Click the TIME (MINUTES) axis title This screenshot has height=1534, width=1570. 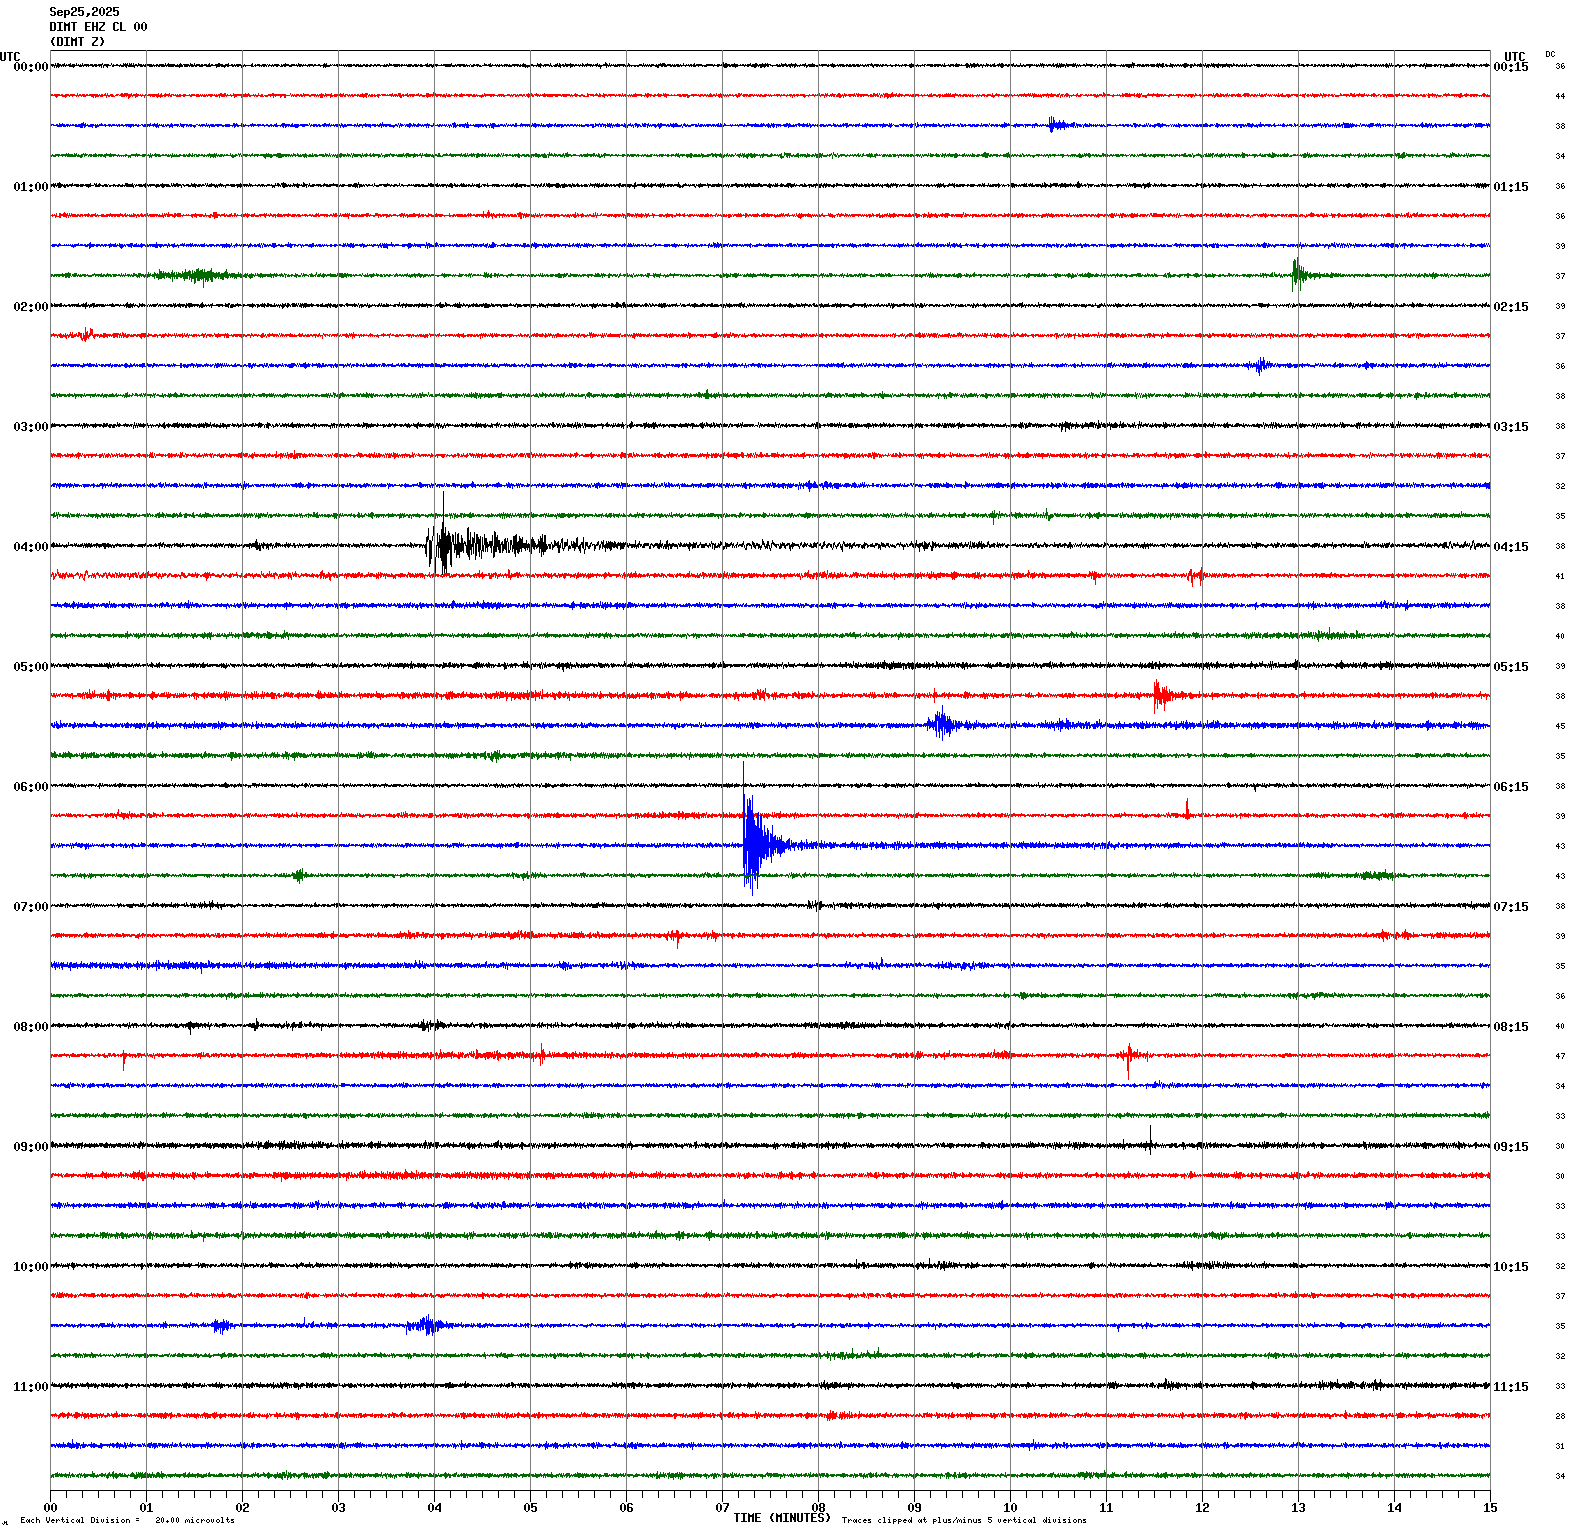click(781, 1518)
